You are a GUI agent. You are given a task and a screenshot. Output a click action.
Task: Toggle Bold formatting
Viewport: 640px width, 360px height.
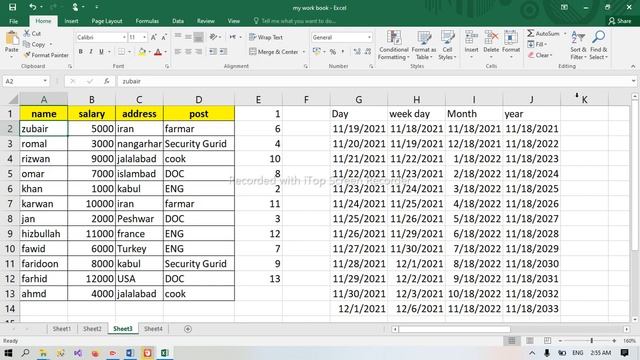(x=80, y=52)
